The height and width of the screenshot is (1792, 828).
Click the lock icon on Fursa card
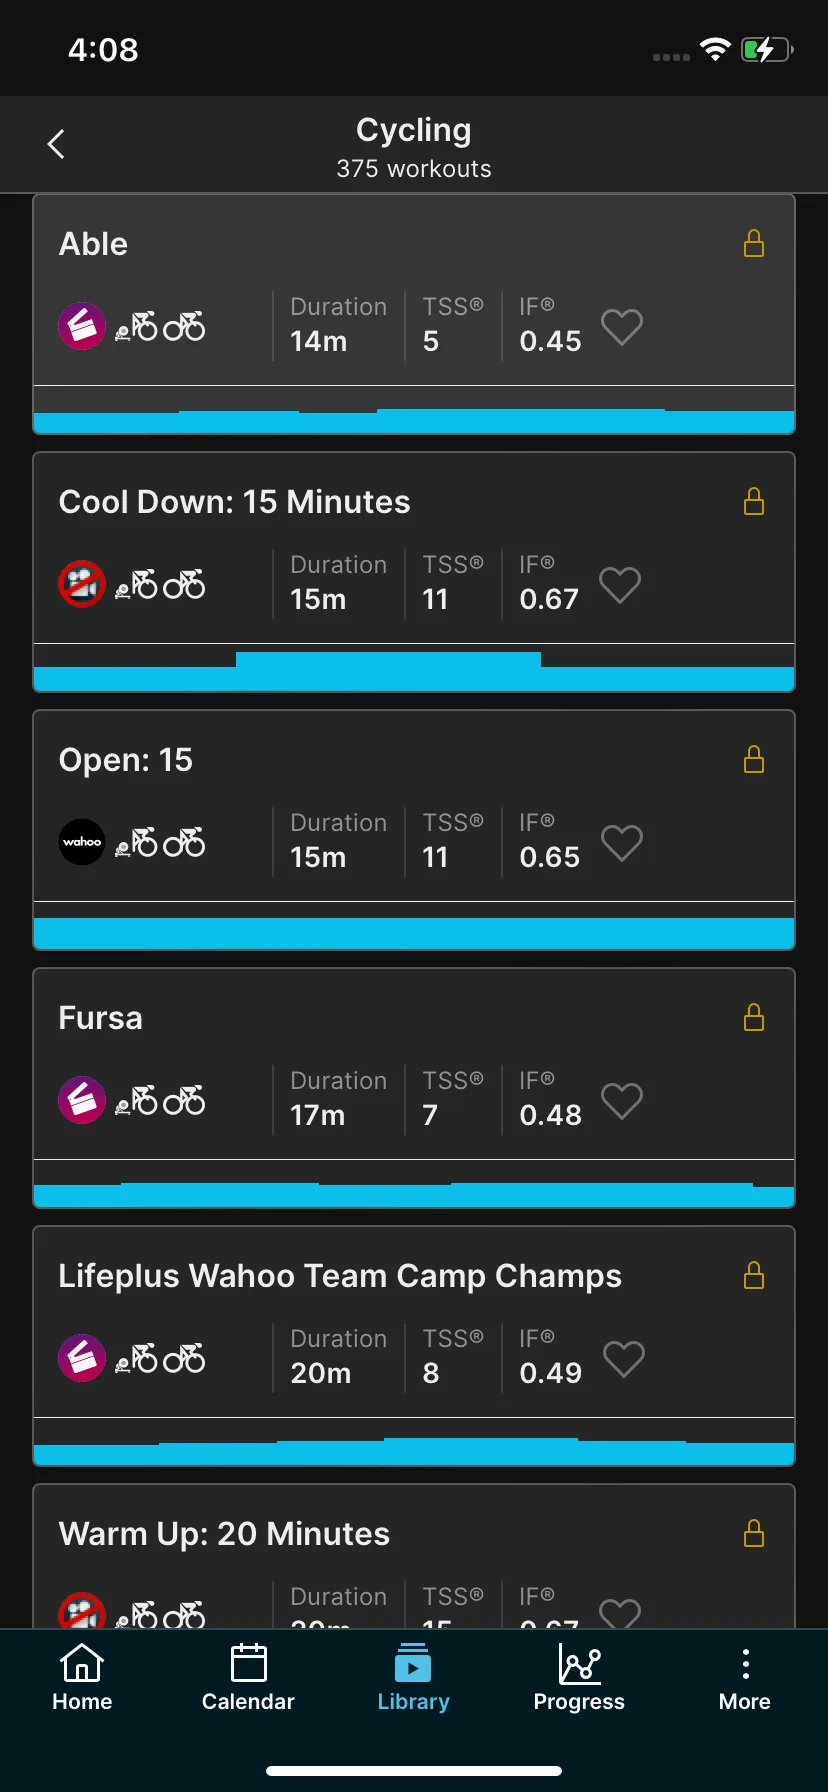click(x=754, y=1017)
